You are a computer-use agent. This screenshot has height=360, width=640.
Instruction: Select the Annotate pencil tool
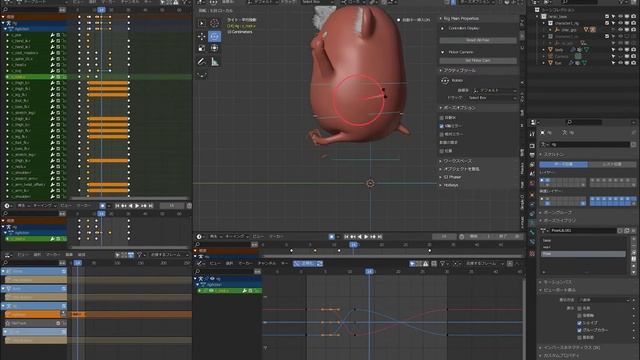202,62
